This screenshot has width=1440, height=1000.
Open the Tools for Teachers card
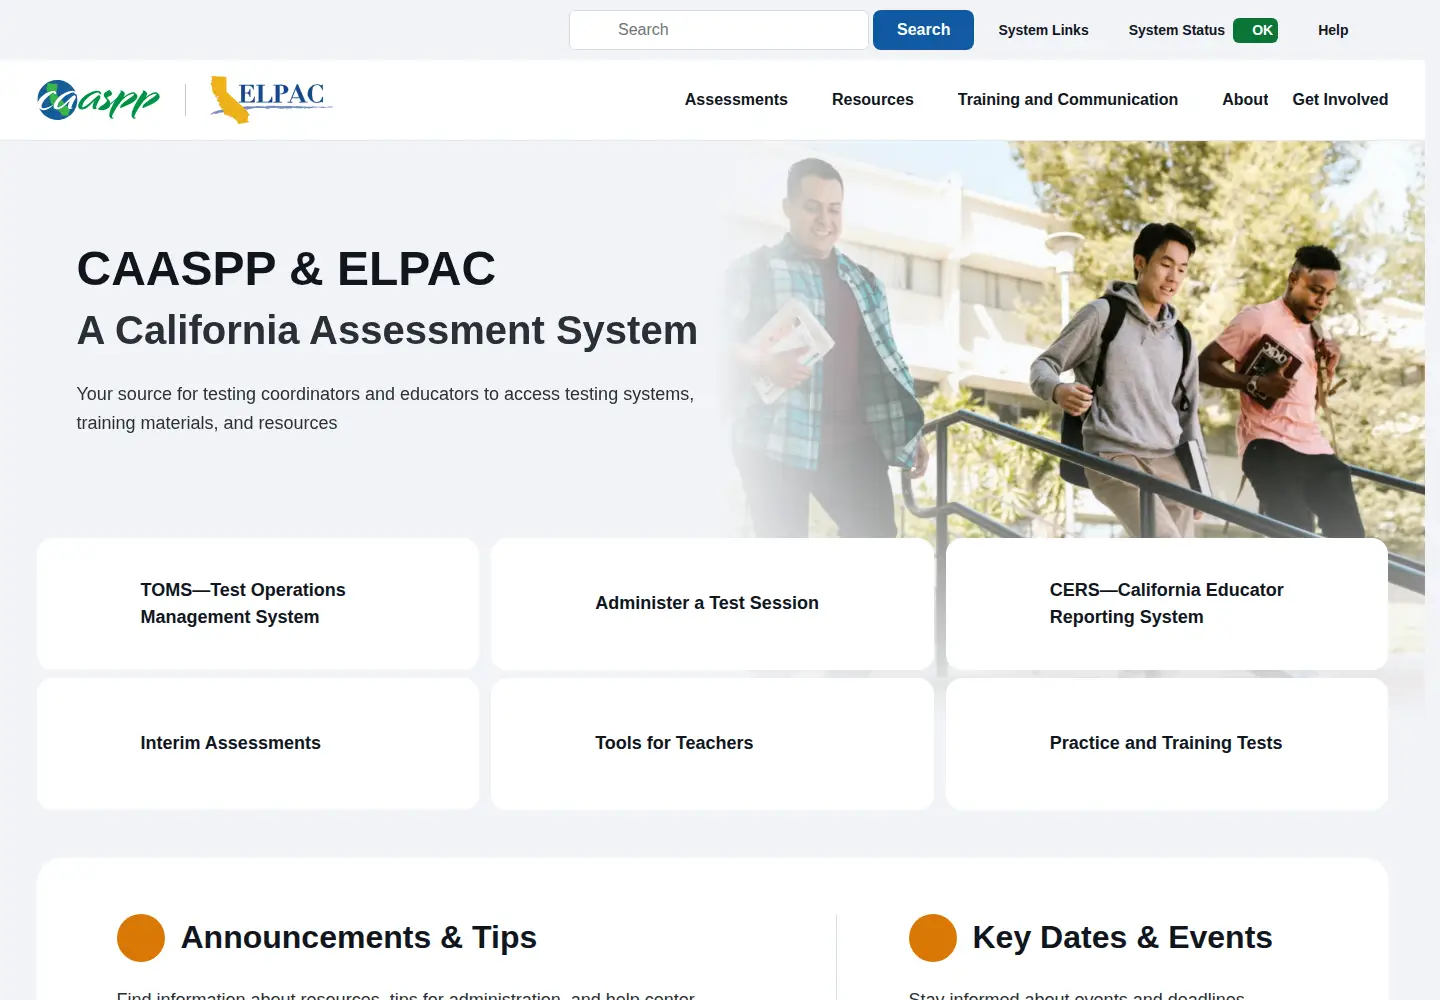click(712, 744)
